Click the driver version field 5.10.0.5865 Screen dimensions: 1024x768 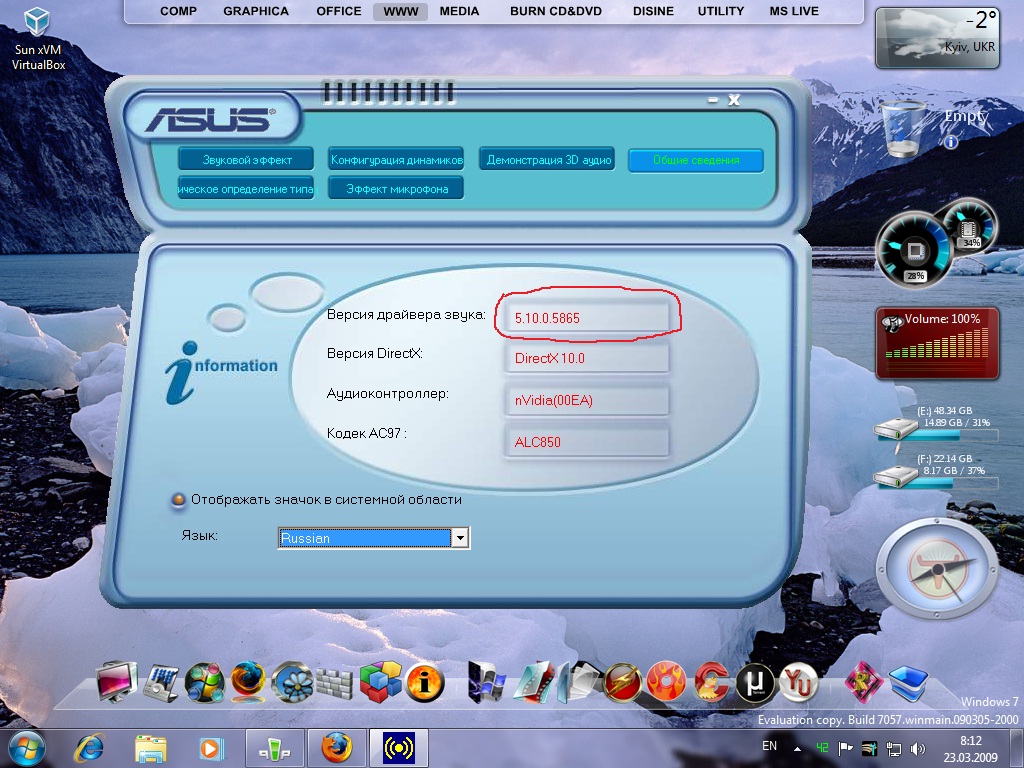click(586, 318)
